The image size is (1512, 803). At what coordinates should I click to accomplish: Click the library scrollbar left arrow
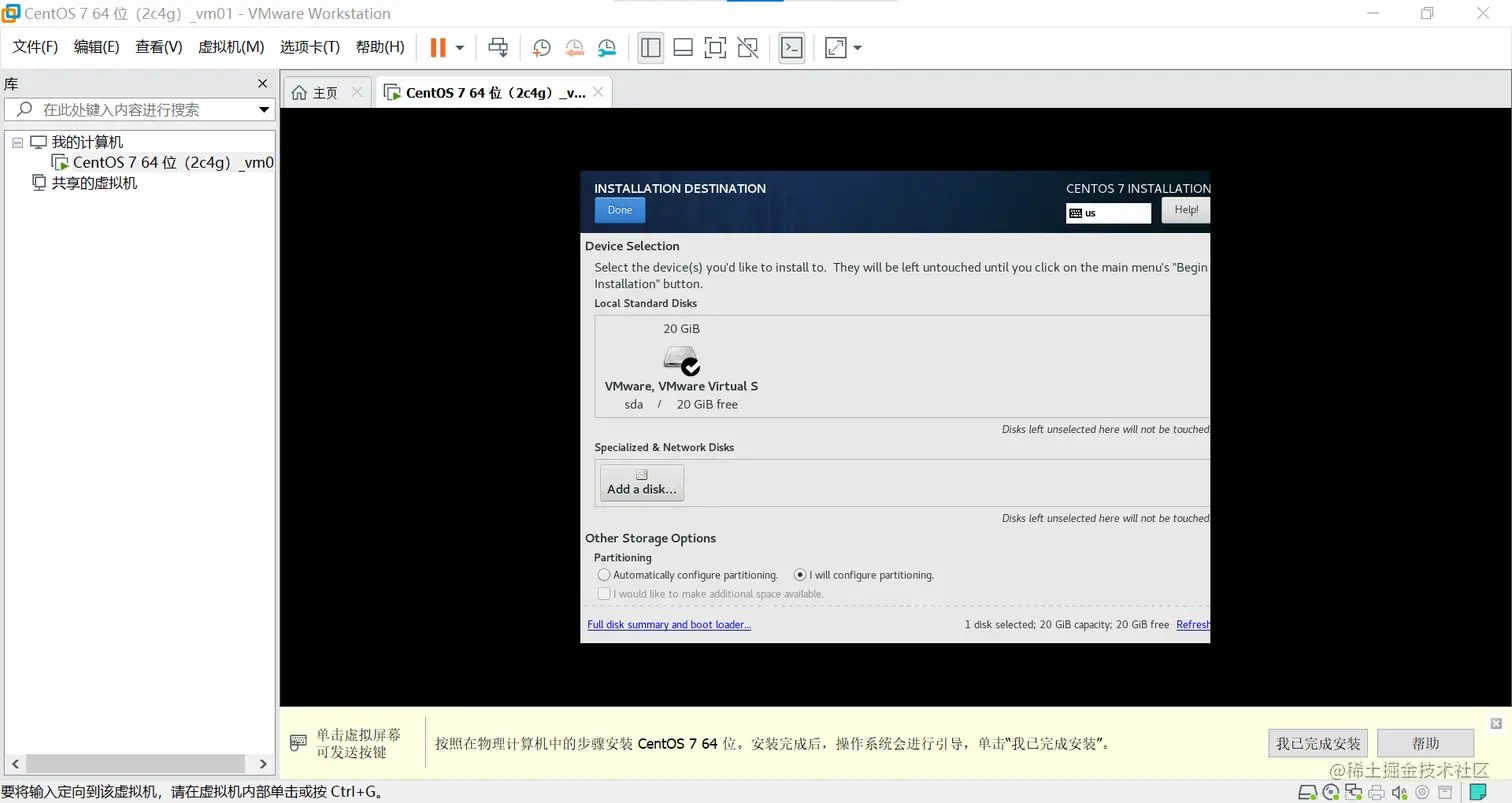pyautogui.click(x=15, y=763)
